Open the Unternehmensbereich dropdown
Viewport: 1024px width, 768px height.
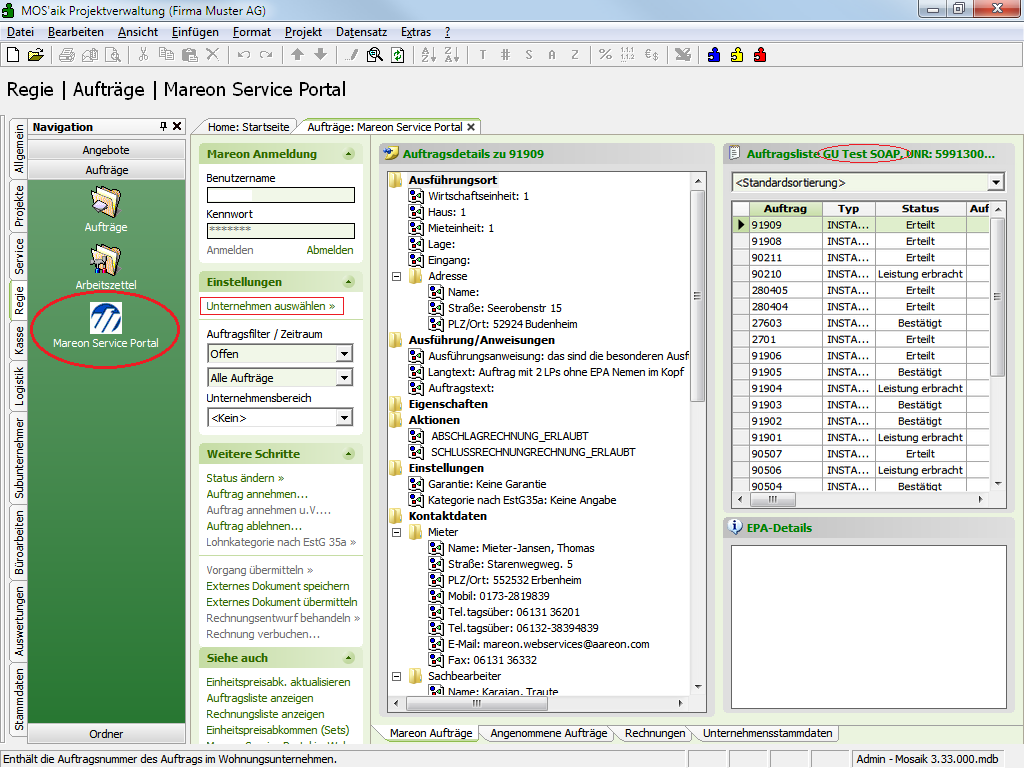point(344,418)
